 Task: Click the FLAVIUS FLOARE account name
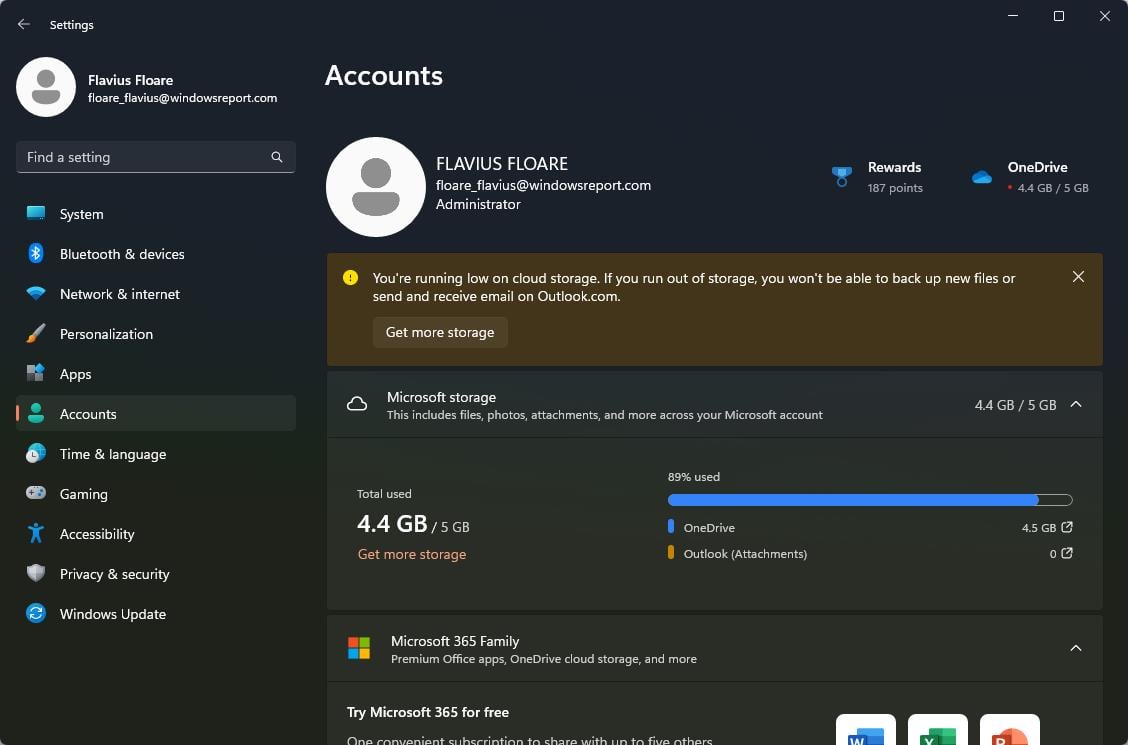pos(502,164)
